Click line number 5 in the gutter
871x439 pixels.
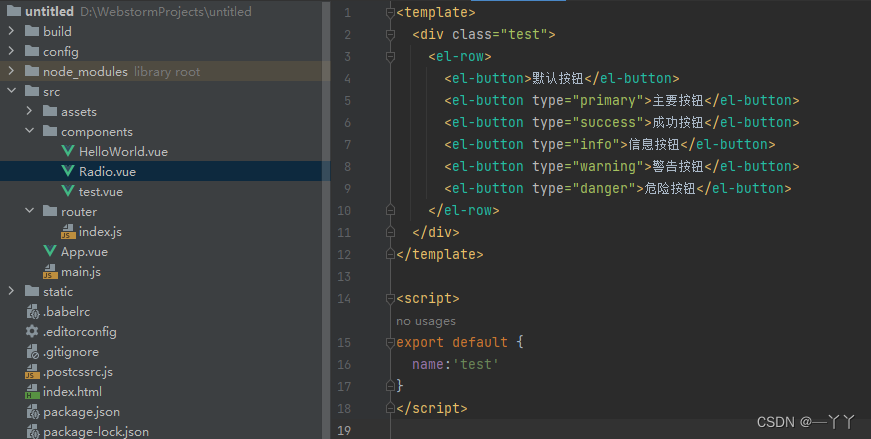pos(347,101)
